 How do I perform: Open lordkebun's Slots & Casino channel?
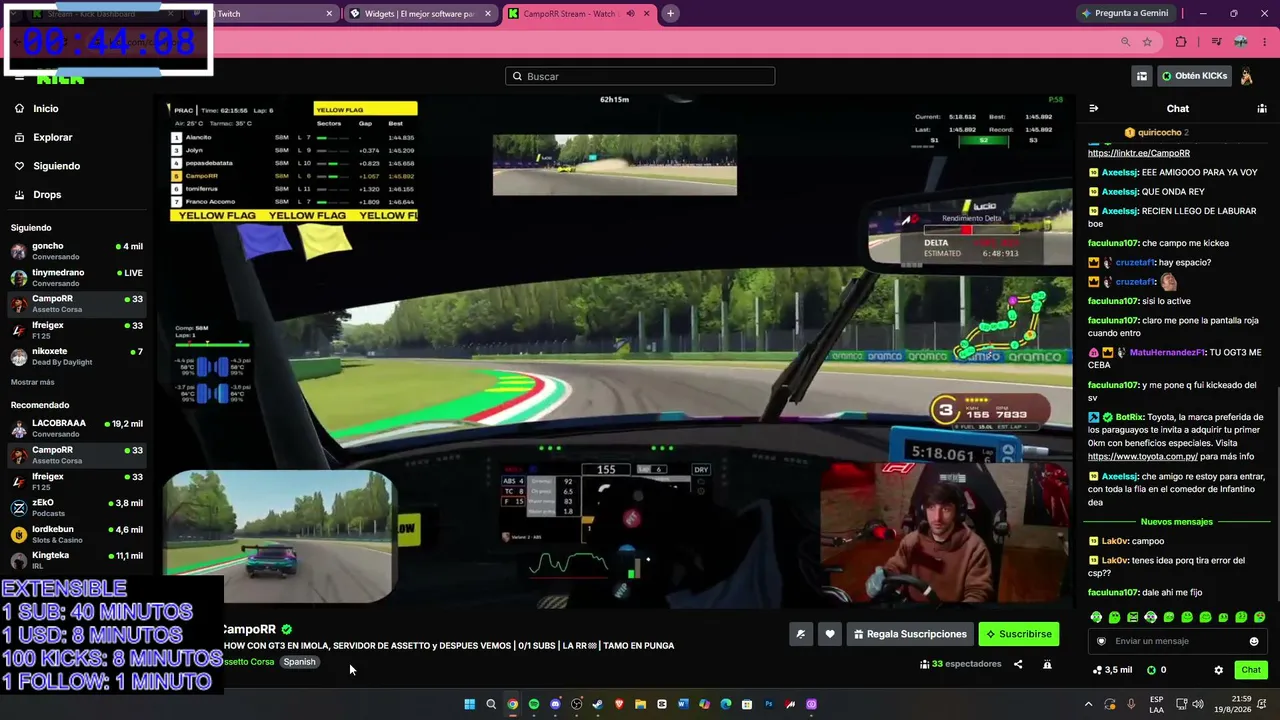coord(77,534)
